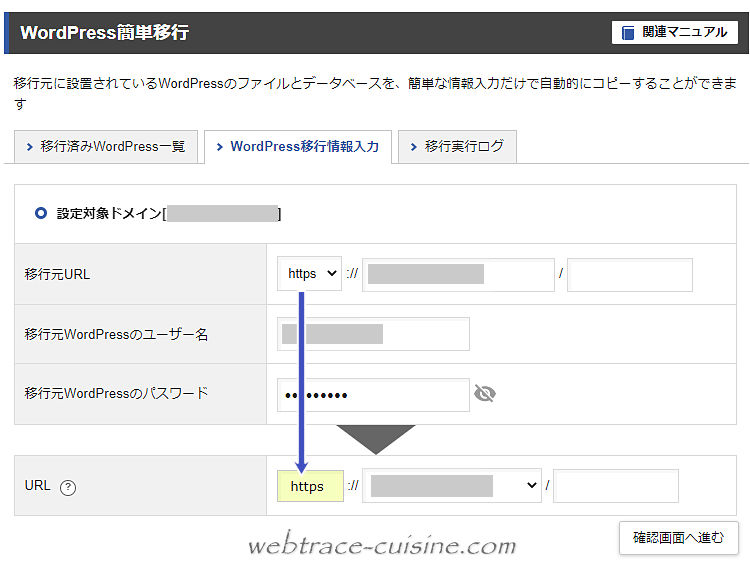Toggle password visibility eye icon

click(x=485, y=394)
